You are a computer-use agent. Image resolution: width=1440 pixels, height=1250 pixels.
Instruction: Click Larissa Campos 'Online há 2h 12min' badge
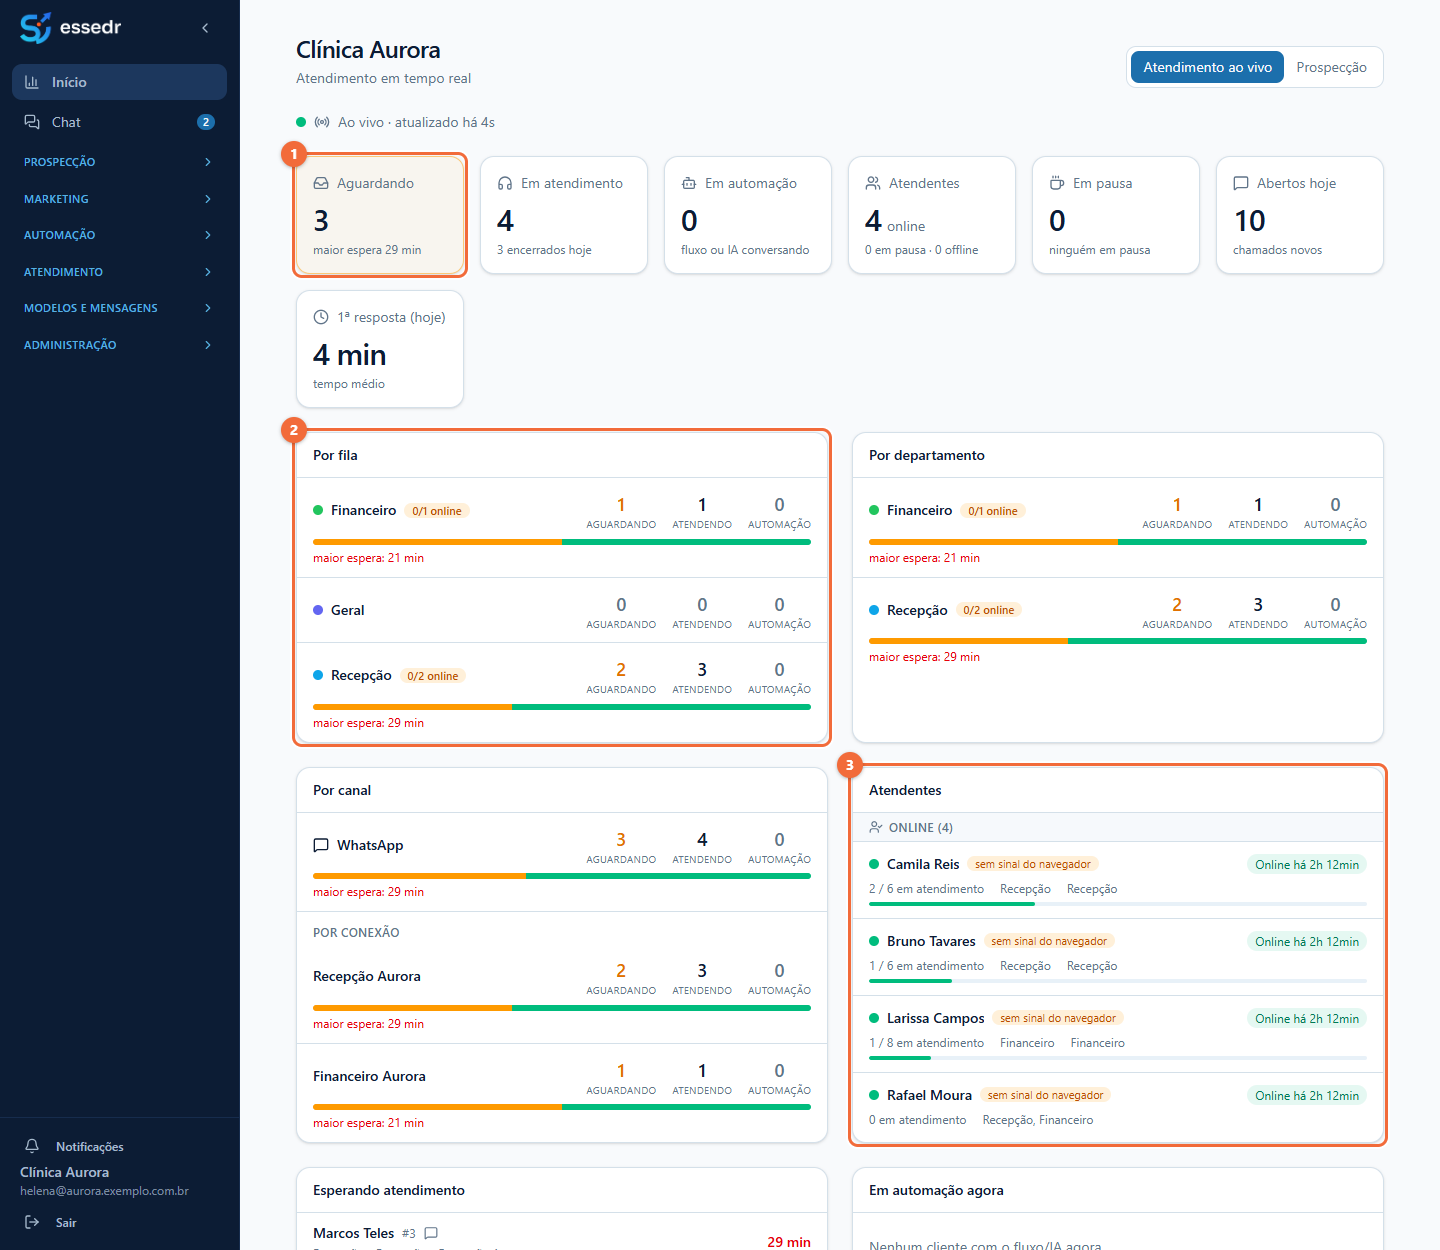tap(1307, 1018)
